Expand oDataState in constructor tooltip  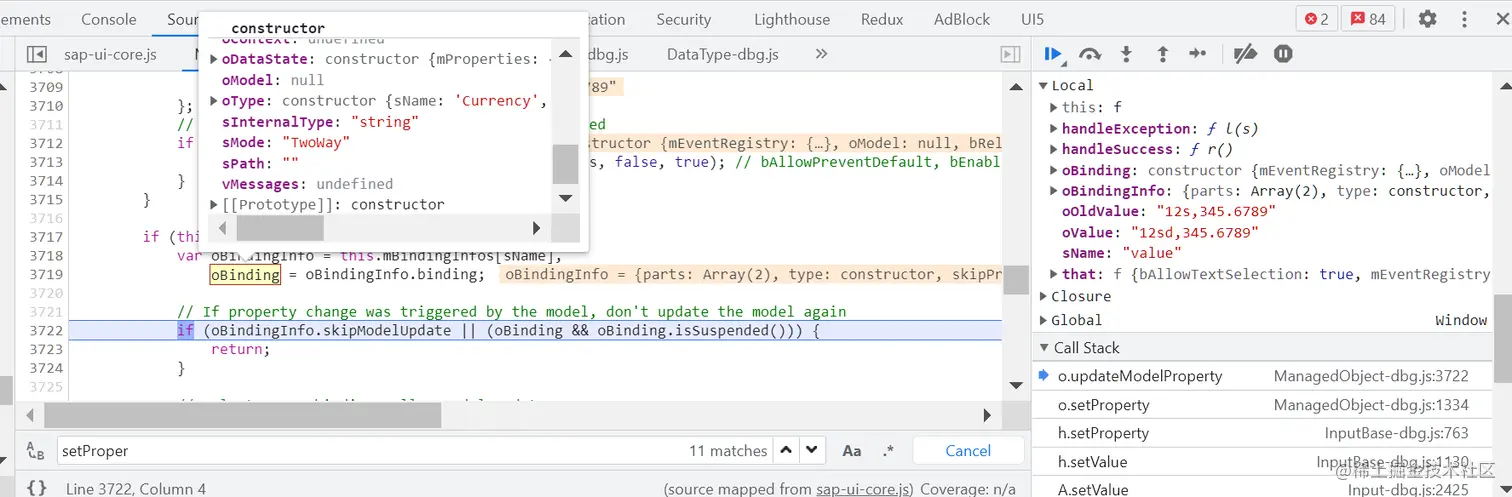(214, 59)
